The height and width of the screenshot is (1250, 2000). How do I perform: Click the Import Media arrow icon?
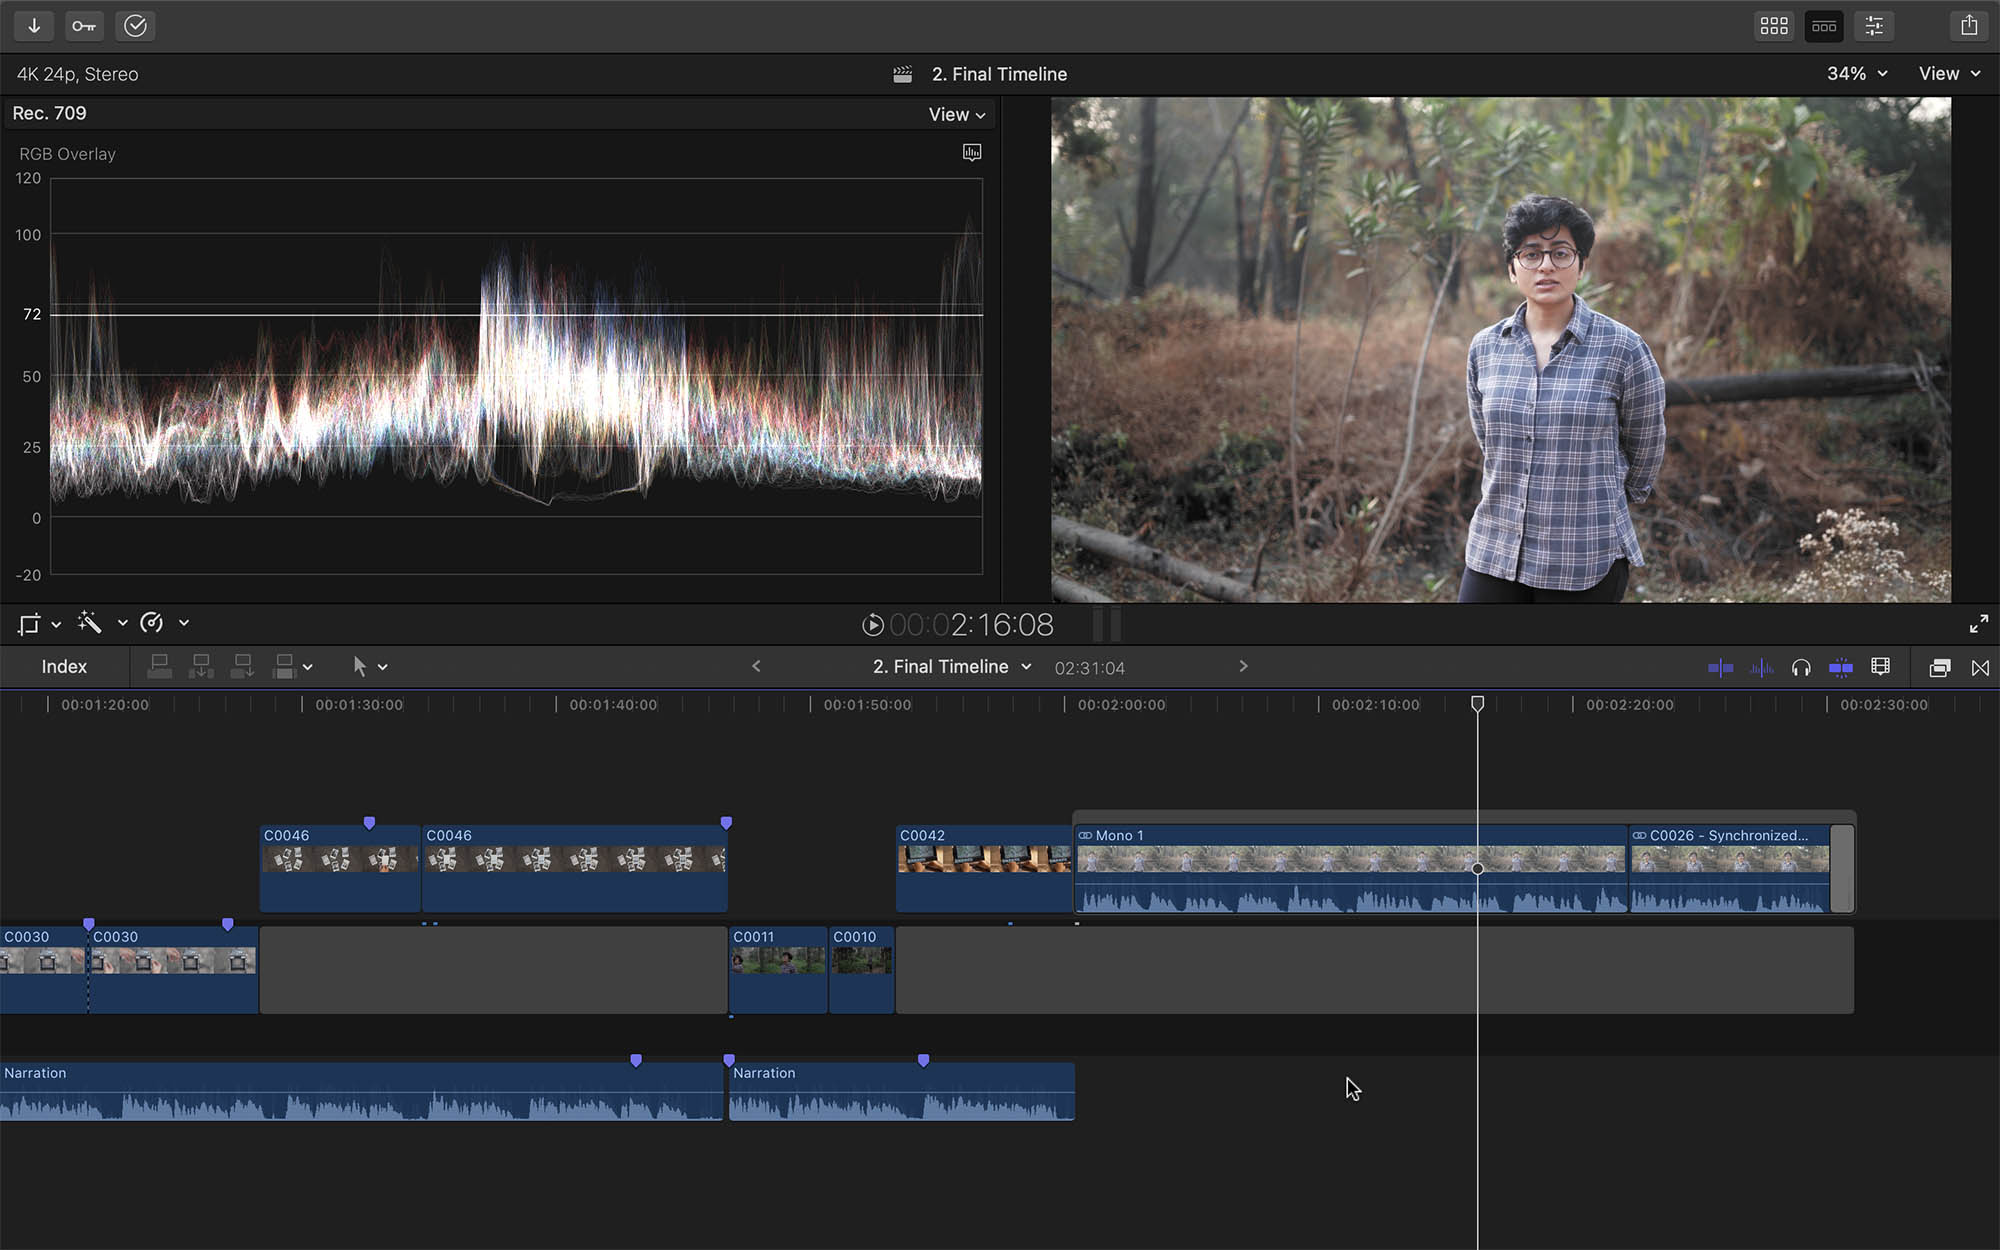(x=34, y=26)
